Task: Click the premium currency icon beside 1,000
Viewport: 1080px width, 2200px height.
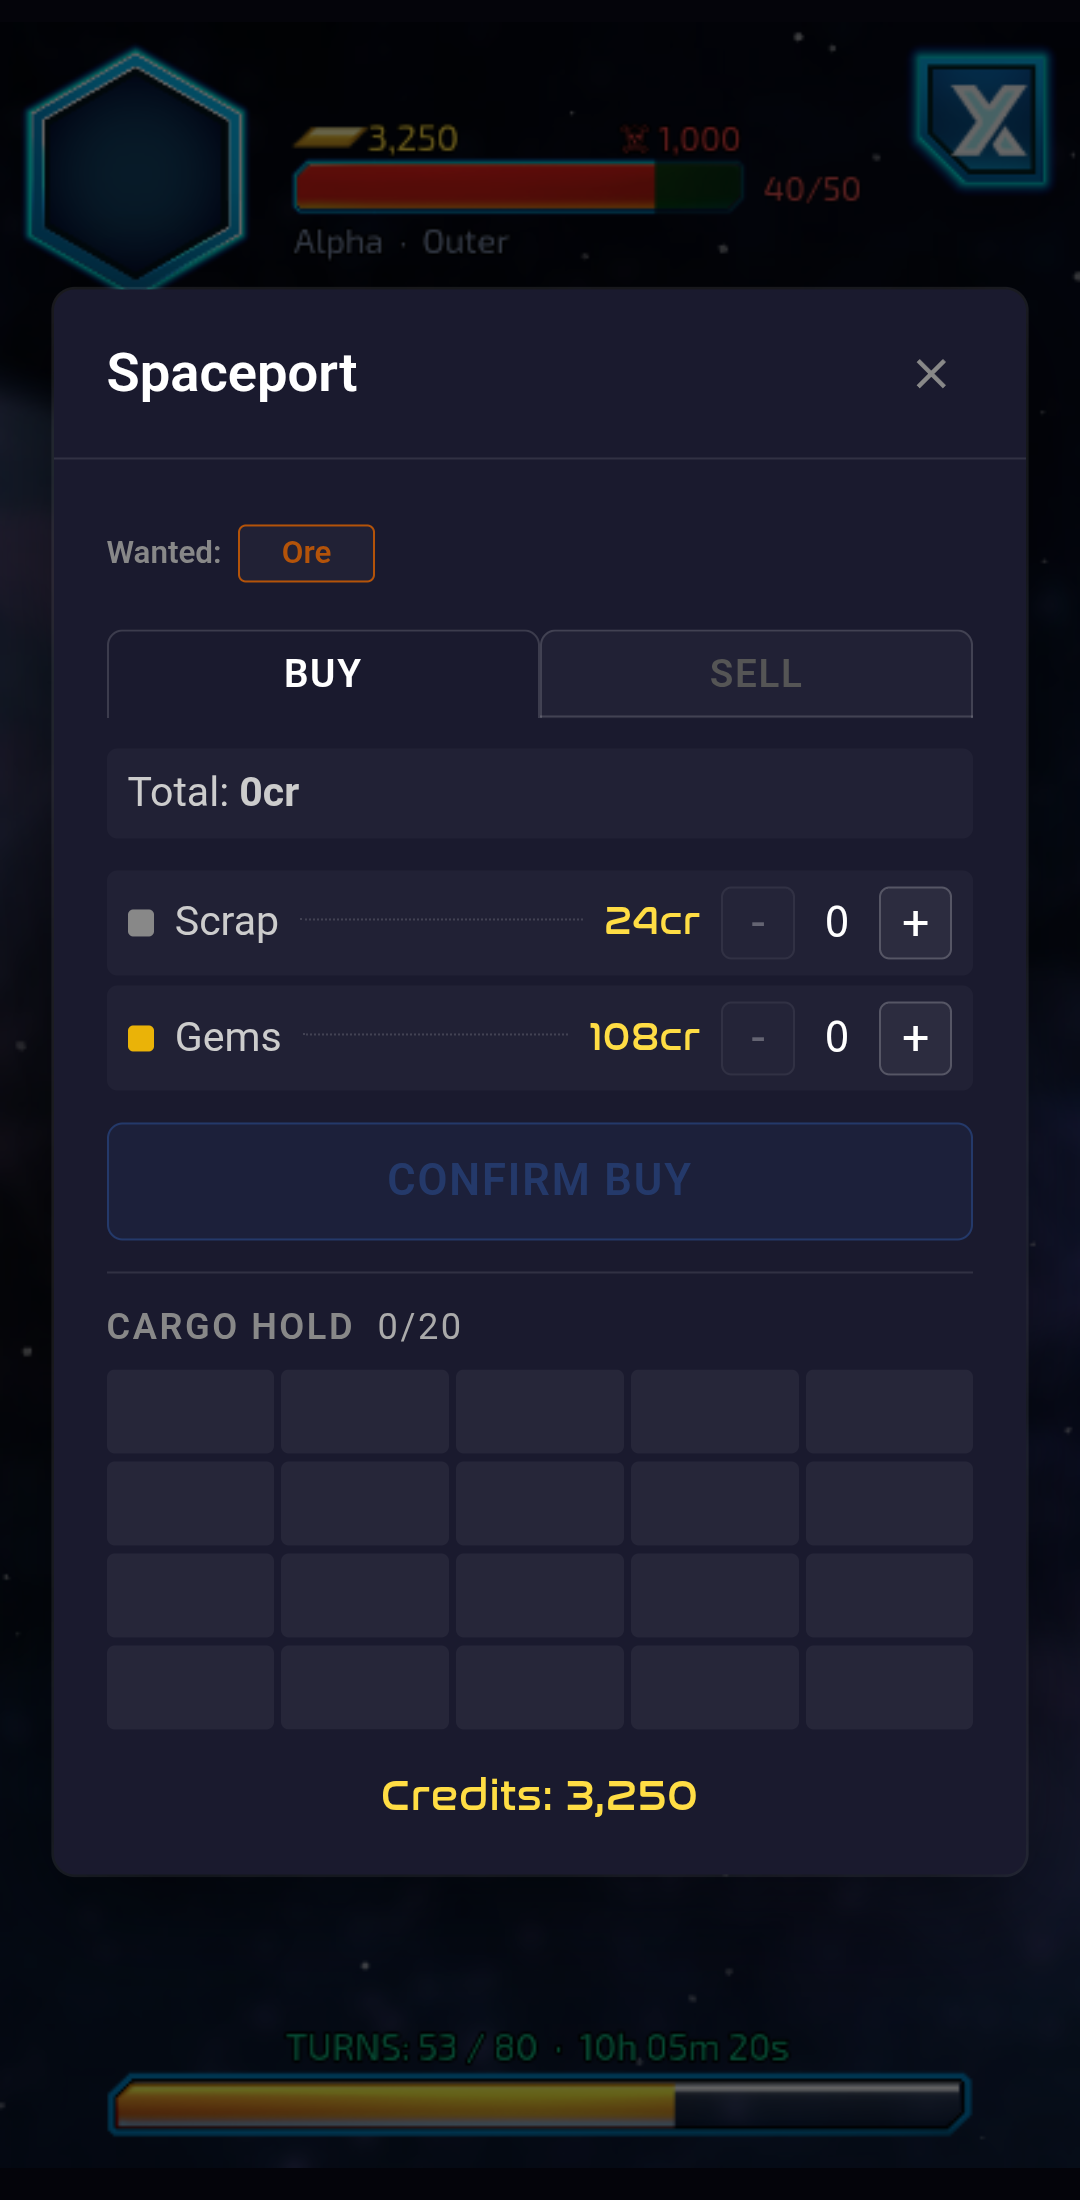Action: pyautogui.click(x=637, y=138)
